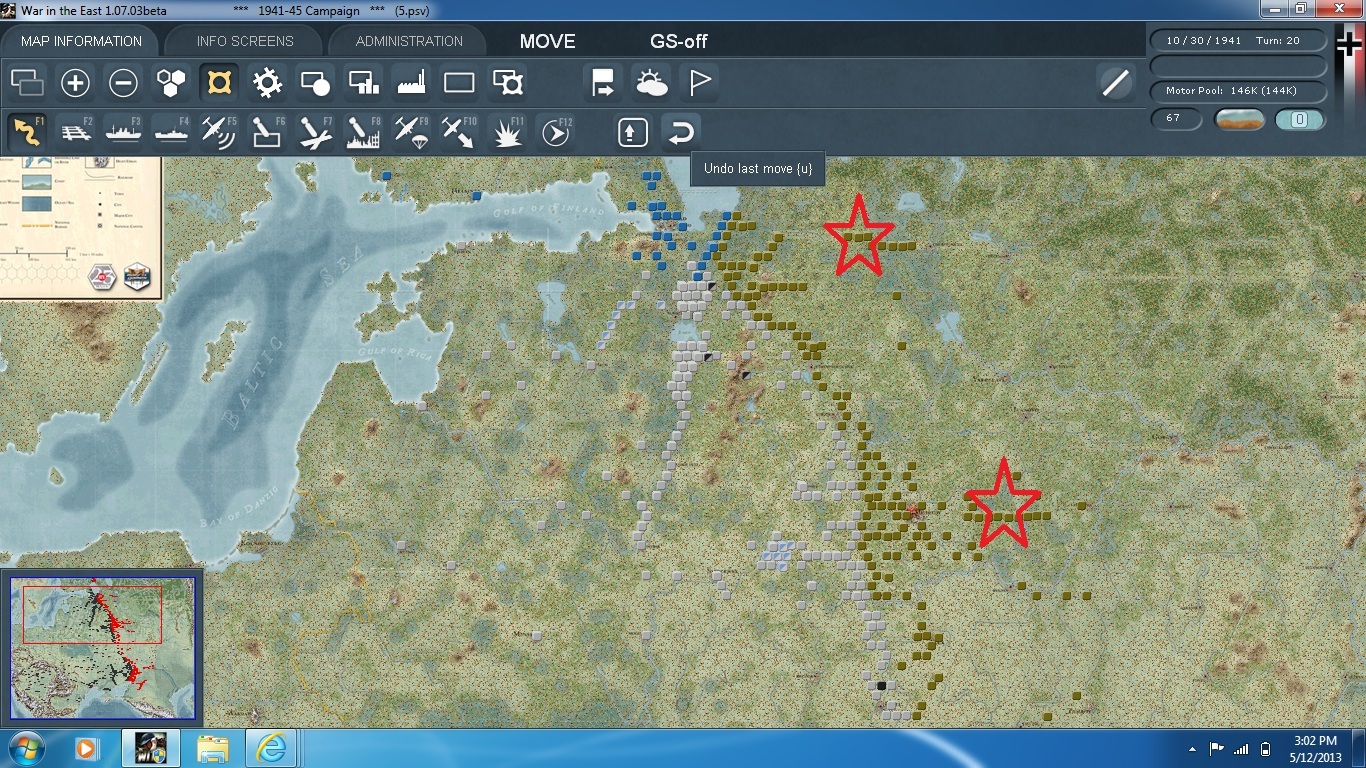Switch to the Info Screens tab

pos(245,41)
